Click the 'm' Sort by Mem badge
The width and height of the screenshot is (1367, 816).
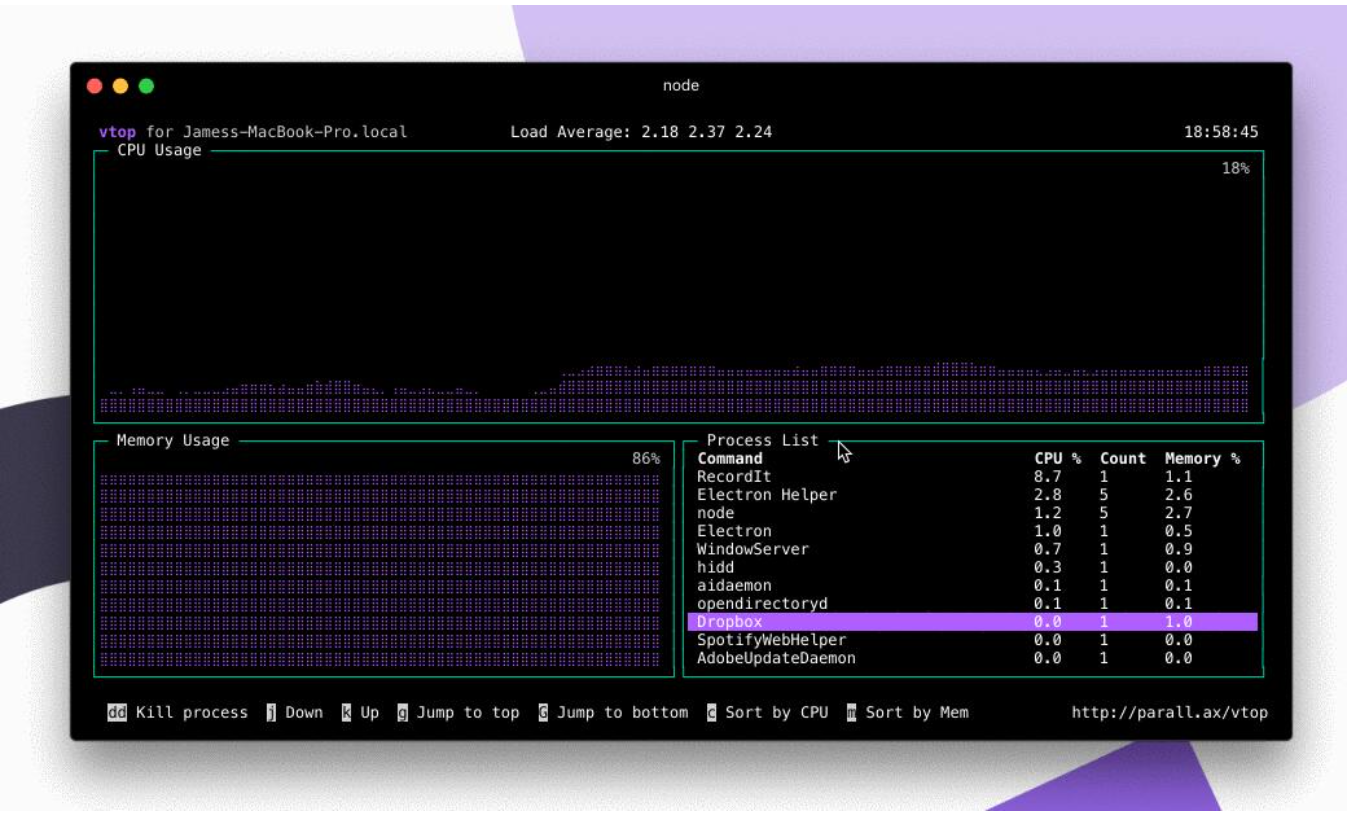(851, 713)
